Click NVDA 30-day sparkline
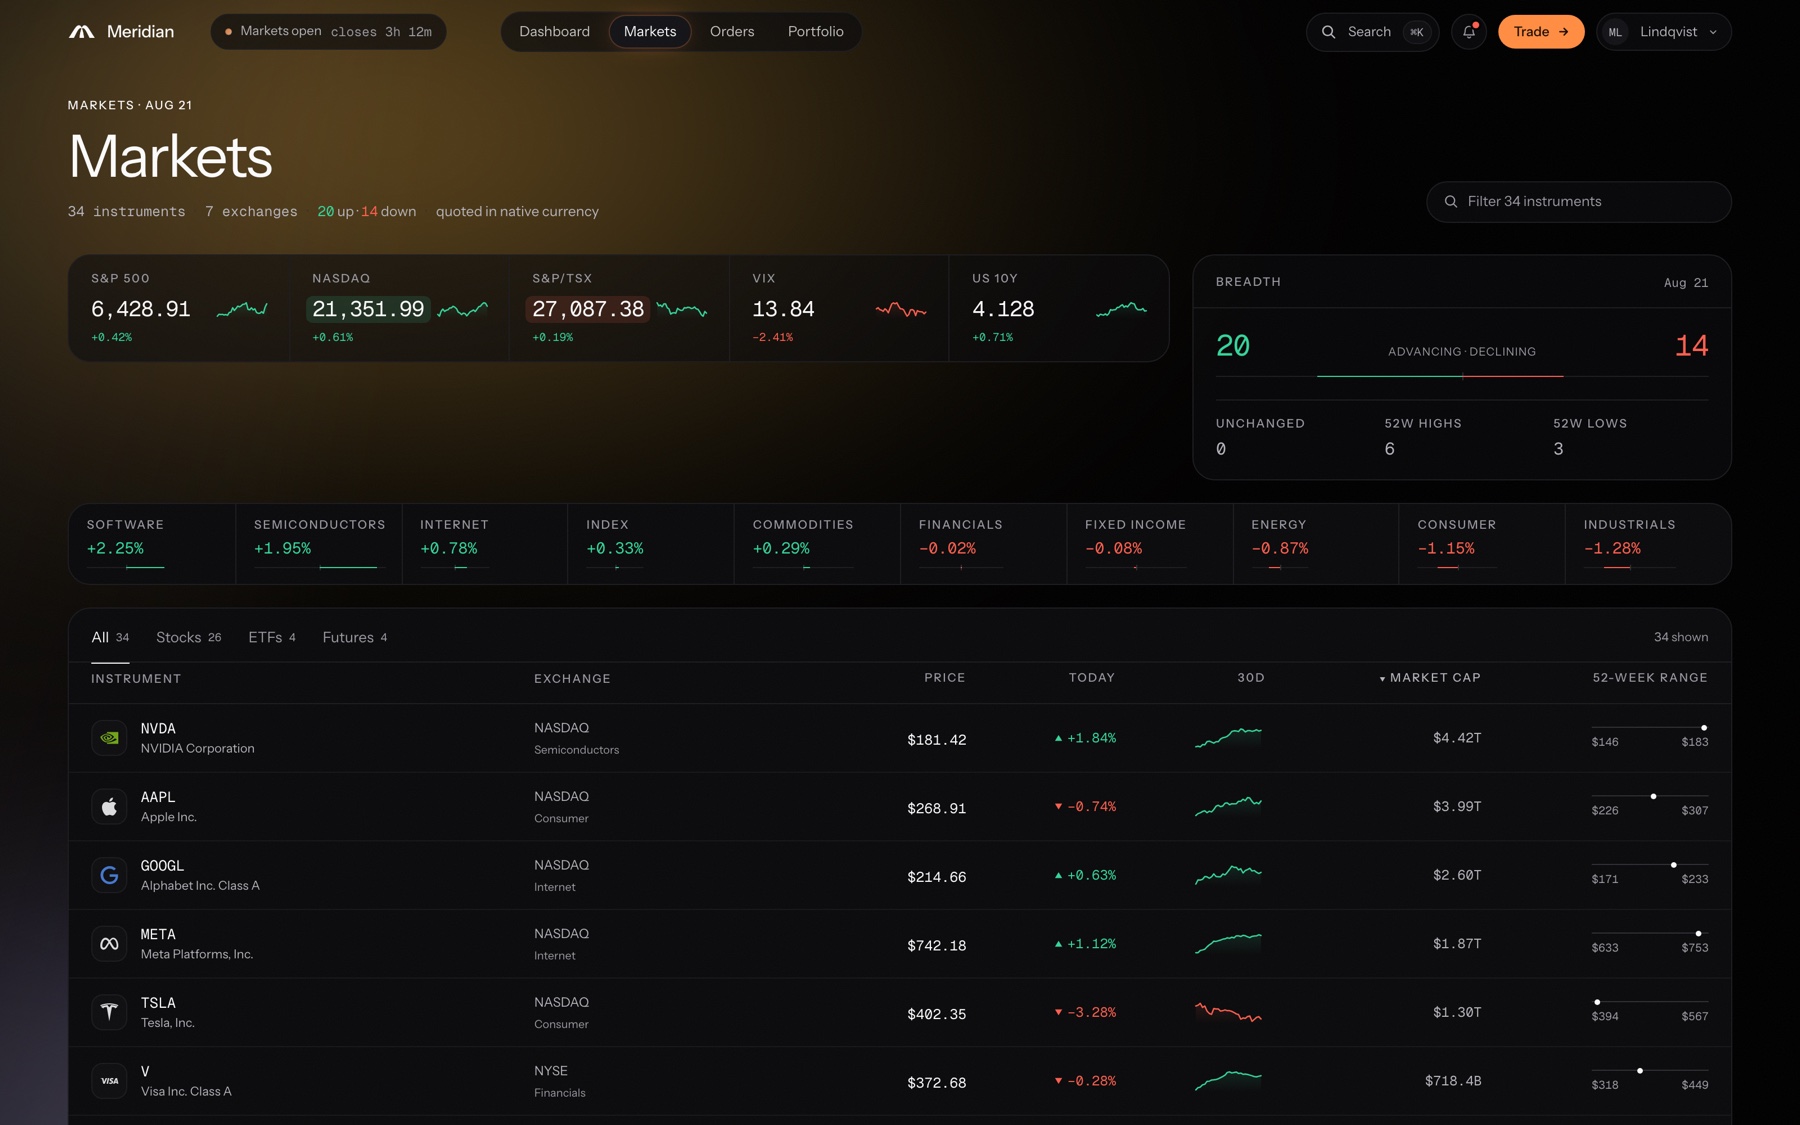This screenshot has width=1800, height=1125. click(x=1228, y=738)
